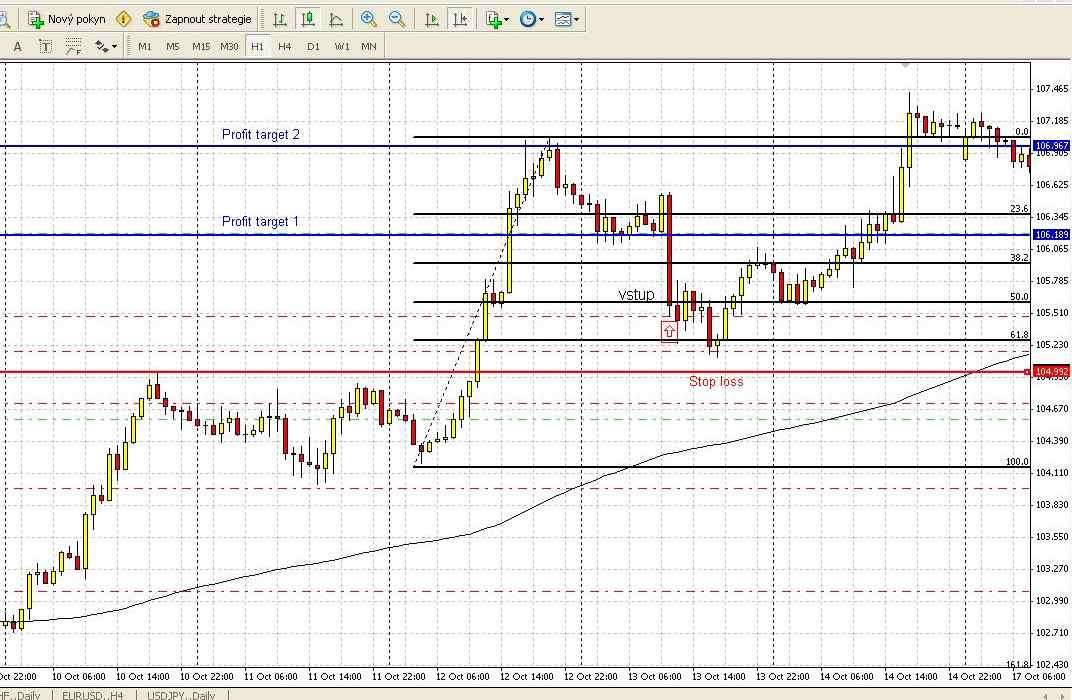The height and width of the screenshot is (700, 1072).
Task: Click the '14 Oct 14:00' time label
Action: (911, 677)
